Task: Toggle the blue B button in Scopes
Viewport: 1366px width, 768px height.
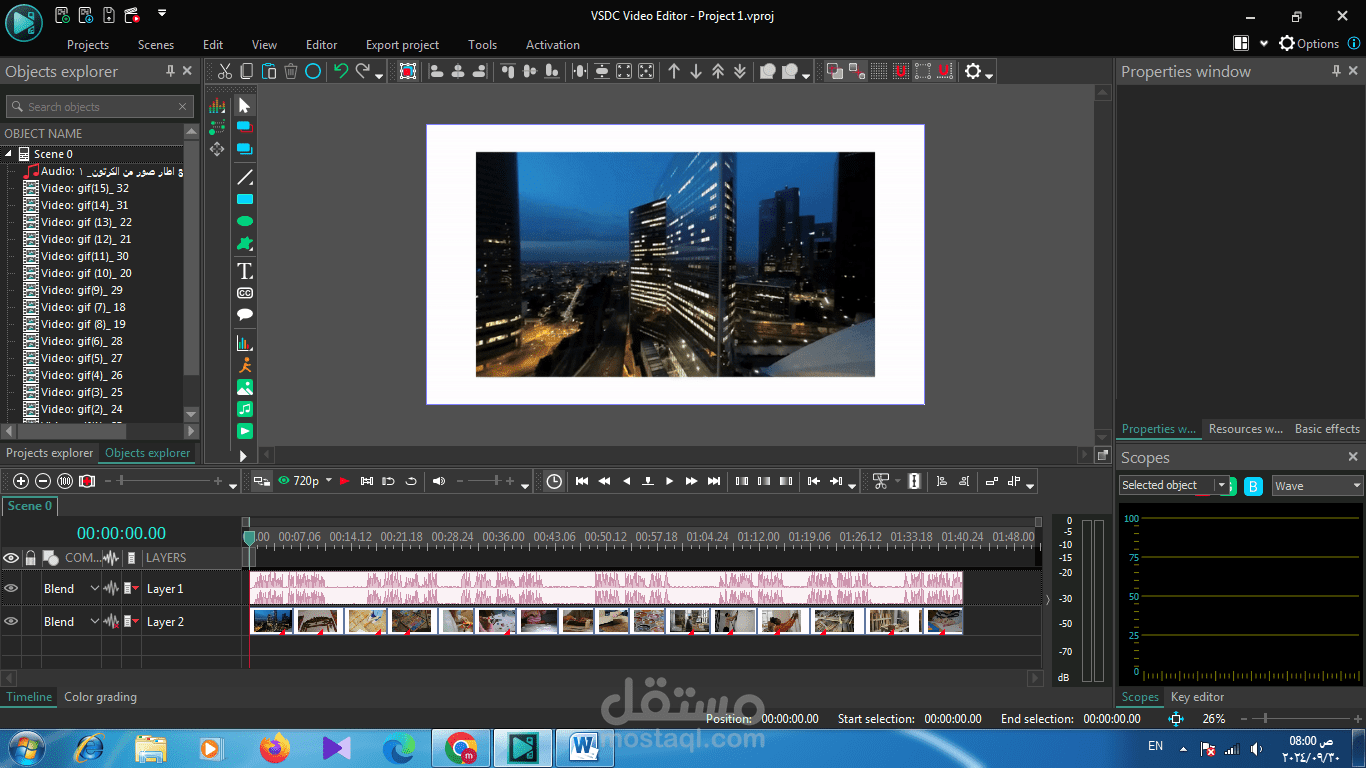Action: tap(1253, 486)
